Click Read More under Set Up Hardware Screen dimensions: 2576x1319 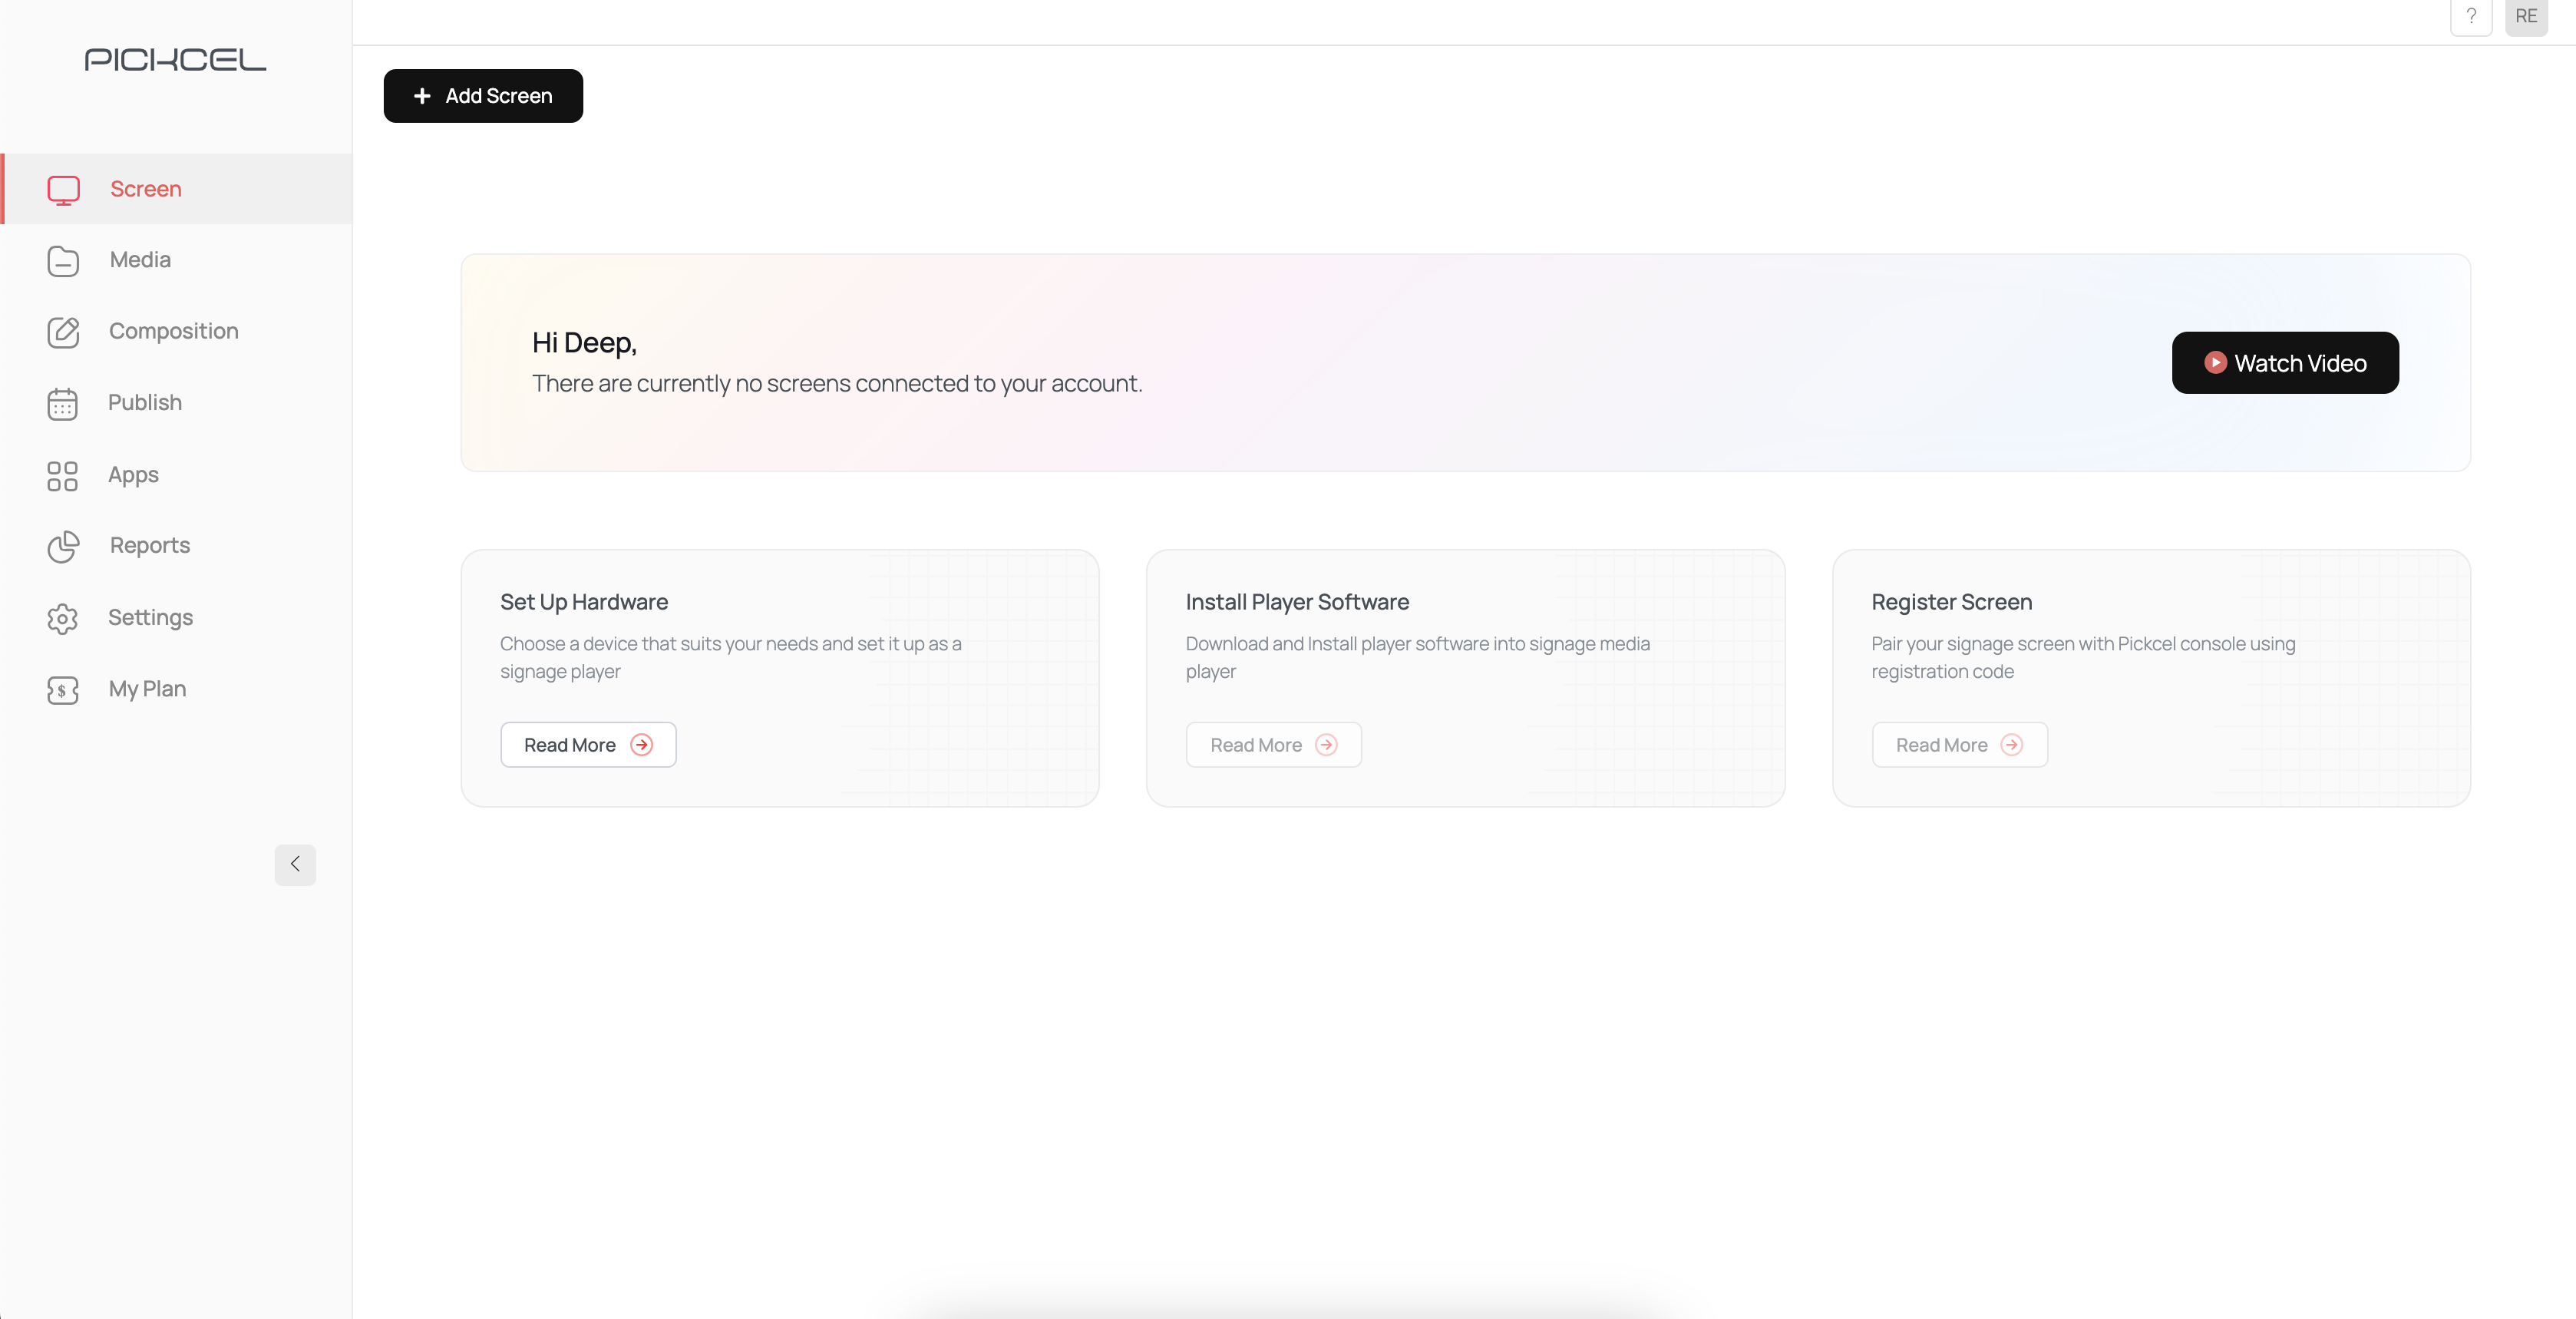click(x=588, y=745)
